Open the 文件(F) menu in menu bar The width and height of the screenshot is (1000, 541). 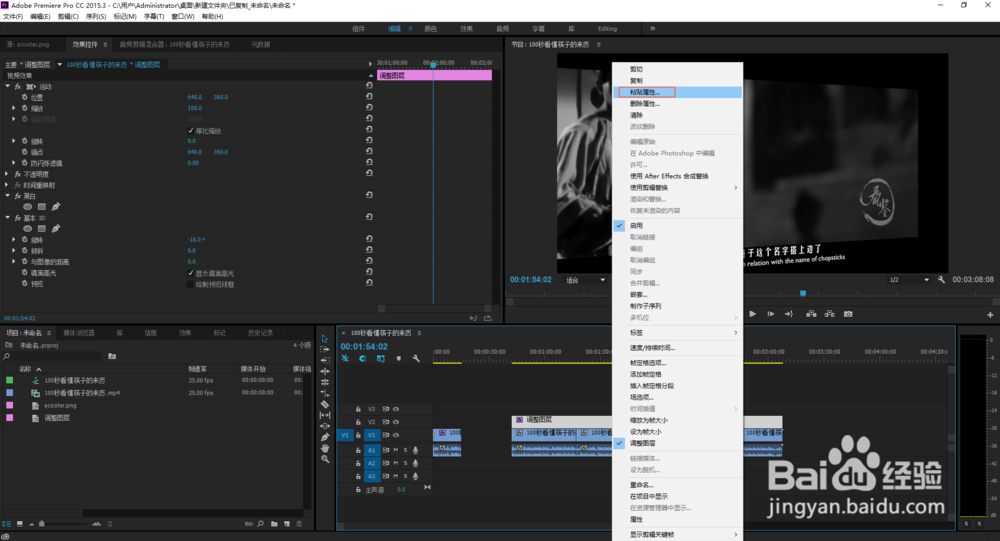coord(13,17)
